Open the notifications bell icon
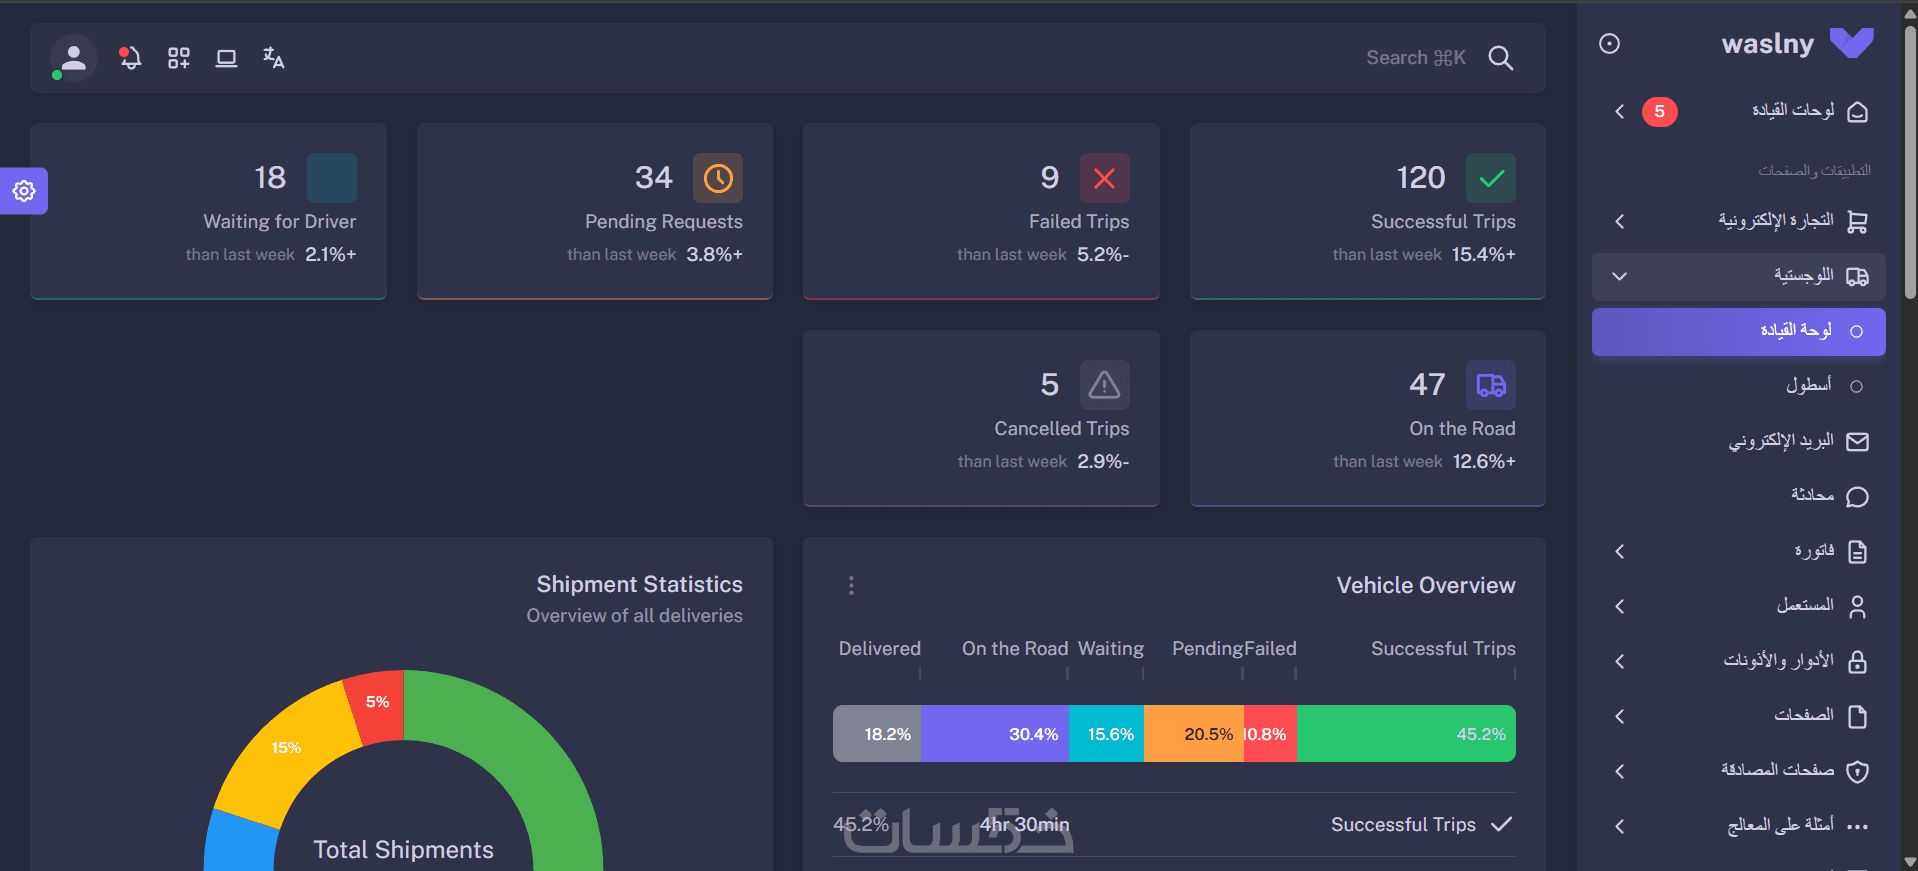1918x871 pixels. (130, 58)
